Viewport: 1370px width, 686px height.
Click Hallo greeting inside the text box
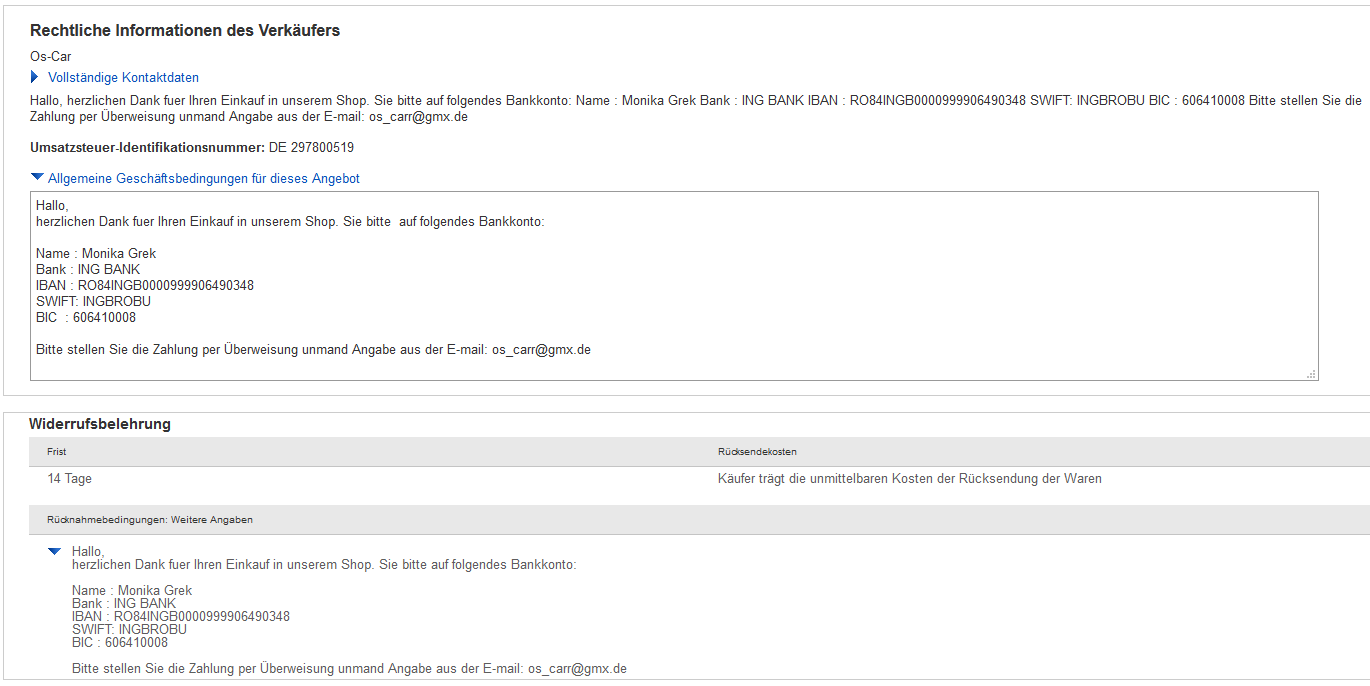tap(52, 205)
